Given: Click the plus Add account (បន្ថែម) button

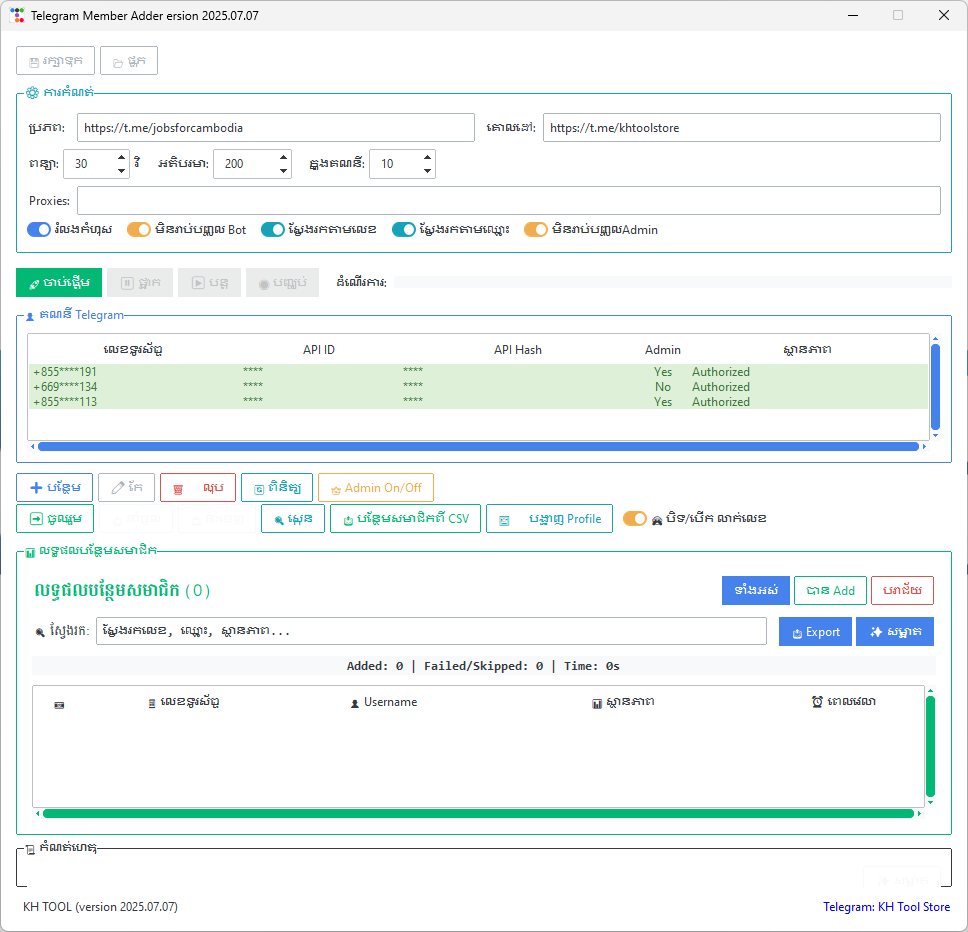Looking at the screenshot, I should [55, 488].
